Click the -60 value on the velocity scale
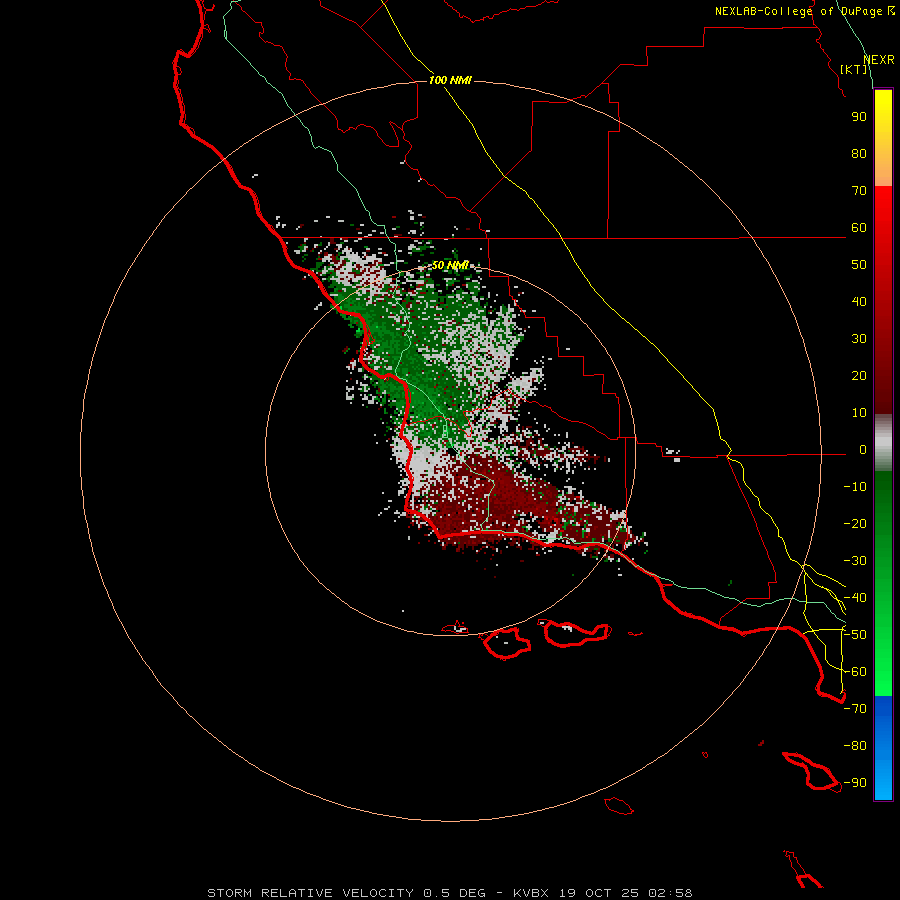Viewport: 900px width, 900px height. coord(855,672)
